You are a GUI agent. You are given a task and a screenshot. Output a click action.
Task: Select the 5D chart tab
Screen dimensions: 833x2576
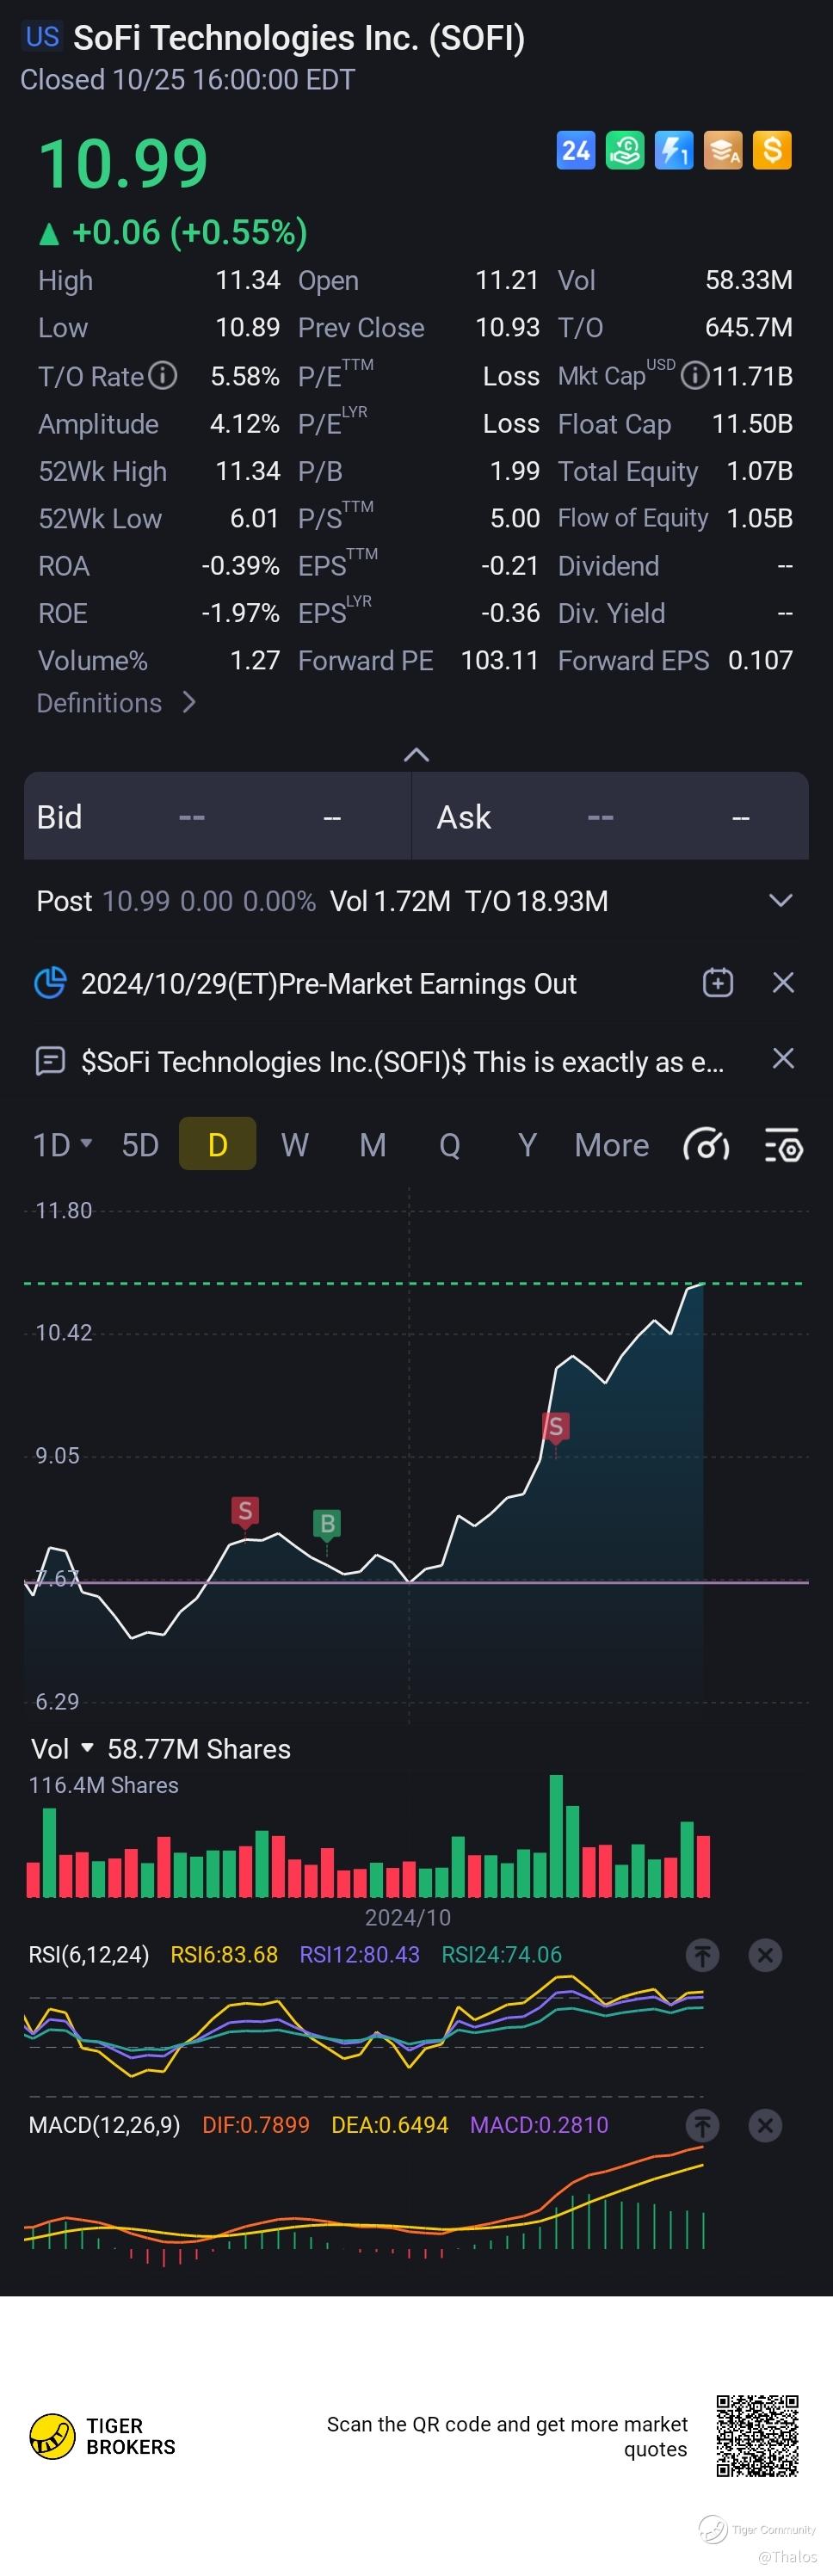point(140,1145)
